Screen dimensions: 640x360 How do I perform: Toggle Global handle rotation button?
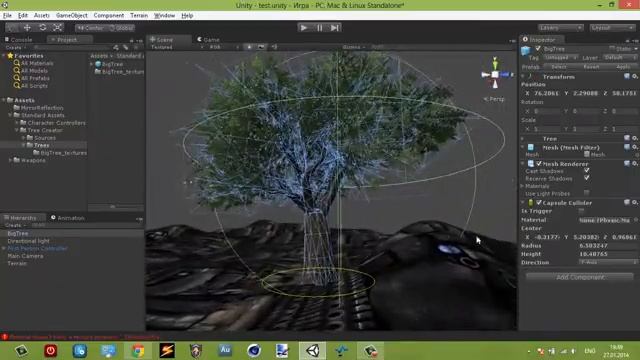(121, 28)
